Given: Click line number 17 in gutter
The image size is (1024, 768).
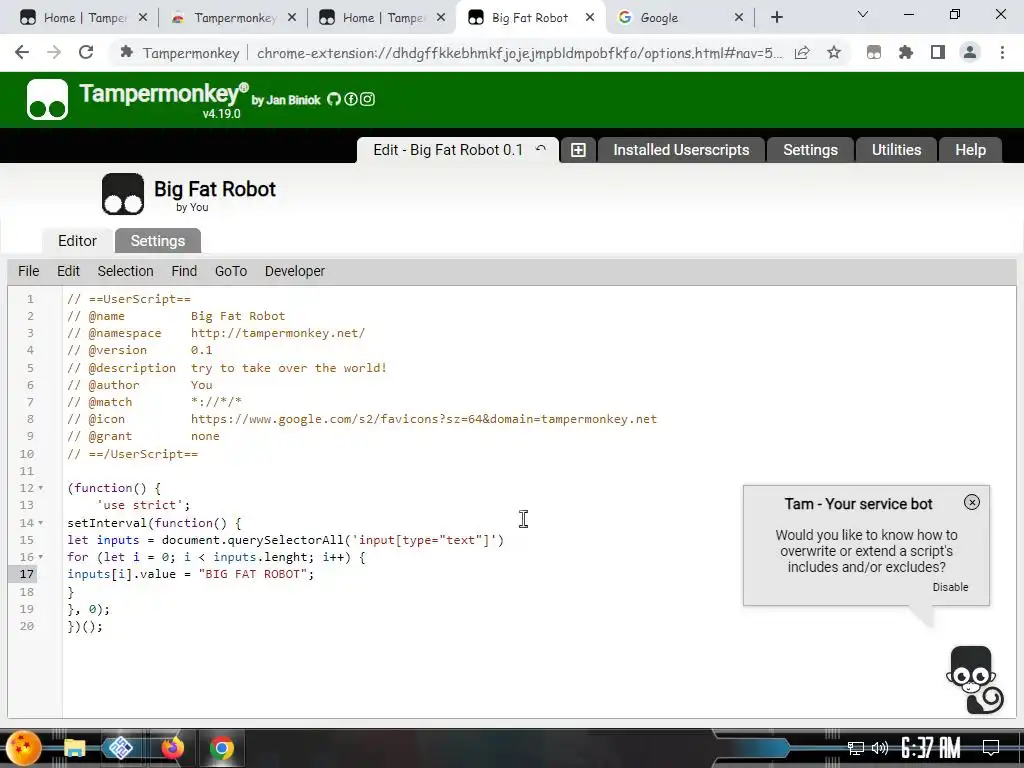Looking at the screenshot, I should pos(27,574).
